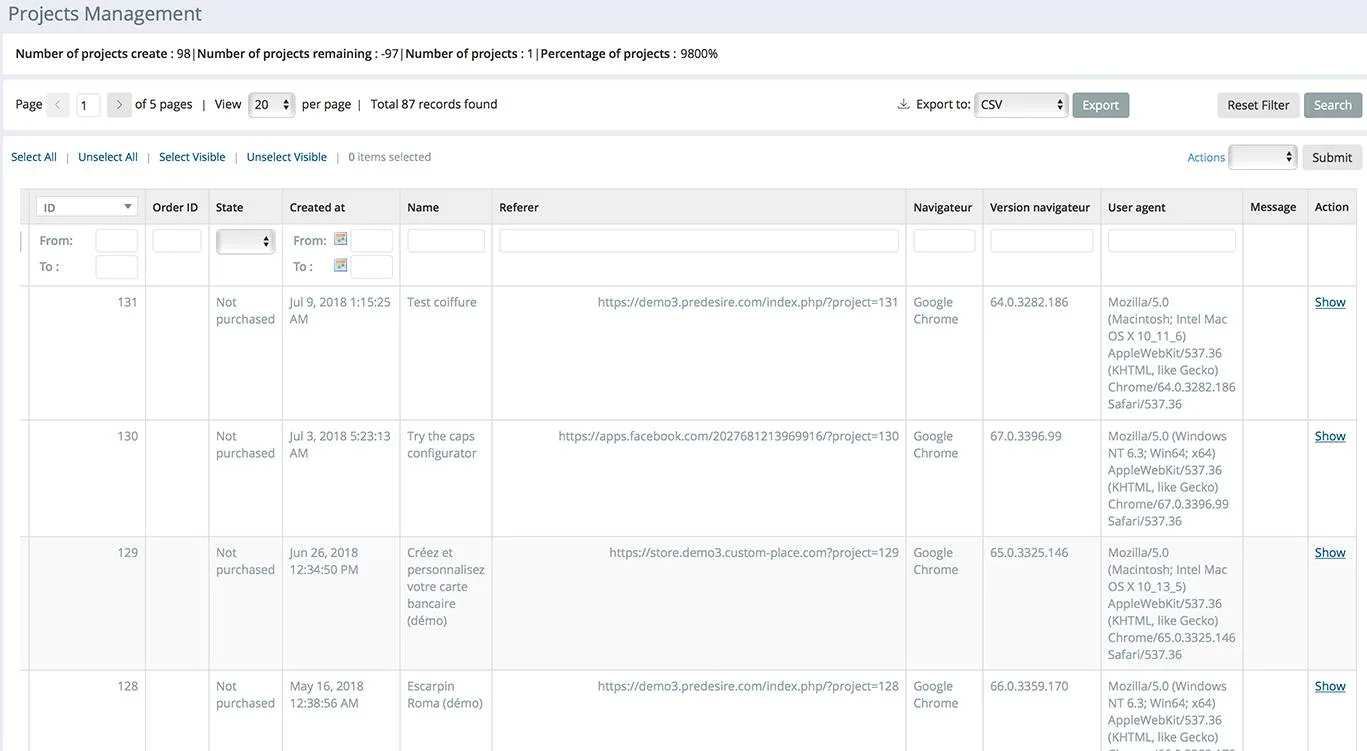Focus the Referer filter field
Screen dimensions: 1367x751
[x=699, y=240]
